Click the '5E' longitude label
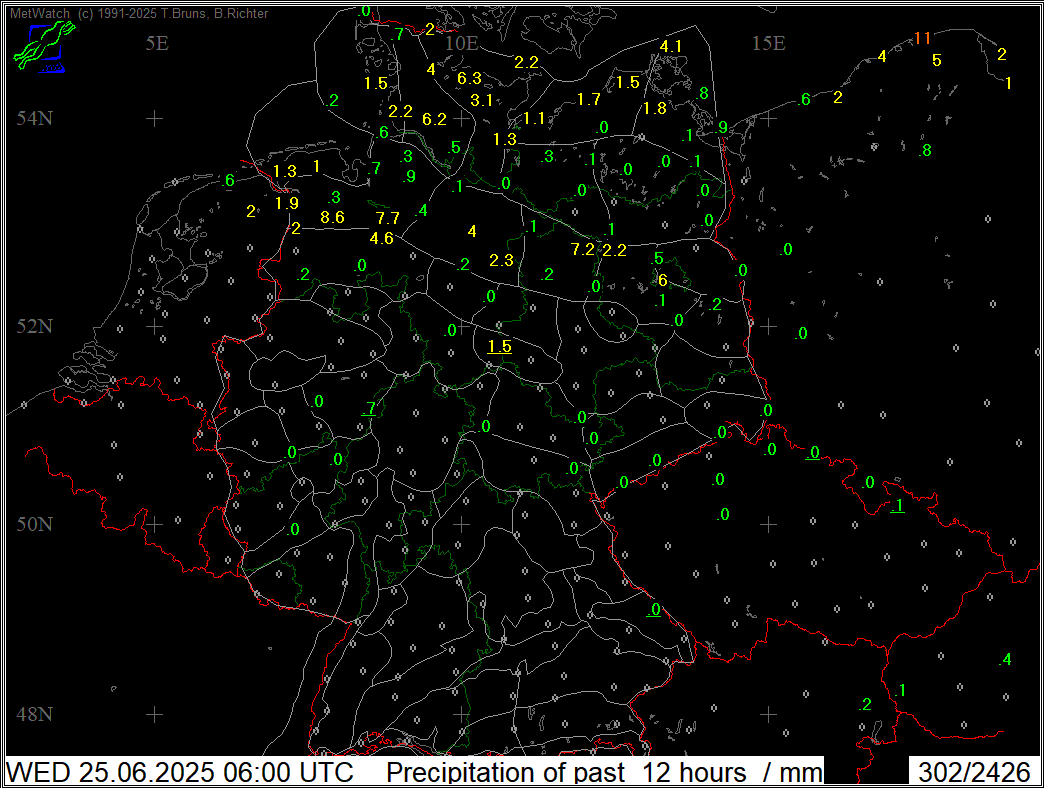Viewport: 1044px width, 788px height. [157, 43]
